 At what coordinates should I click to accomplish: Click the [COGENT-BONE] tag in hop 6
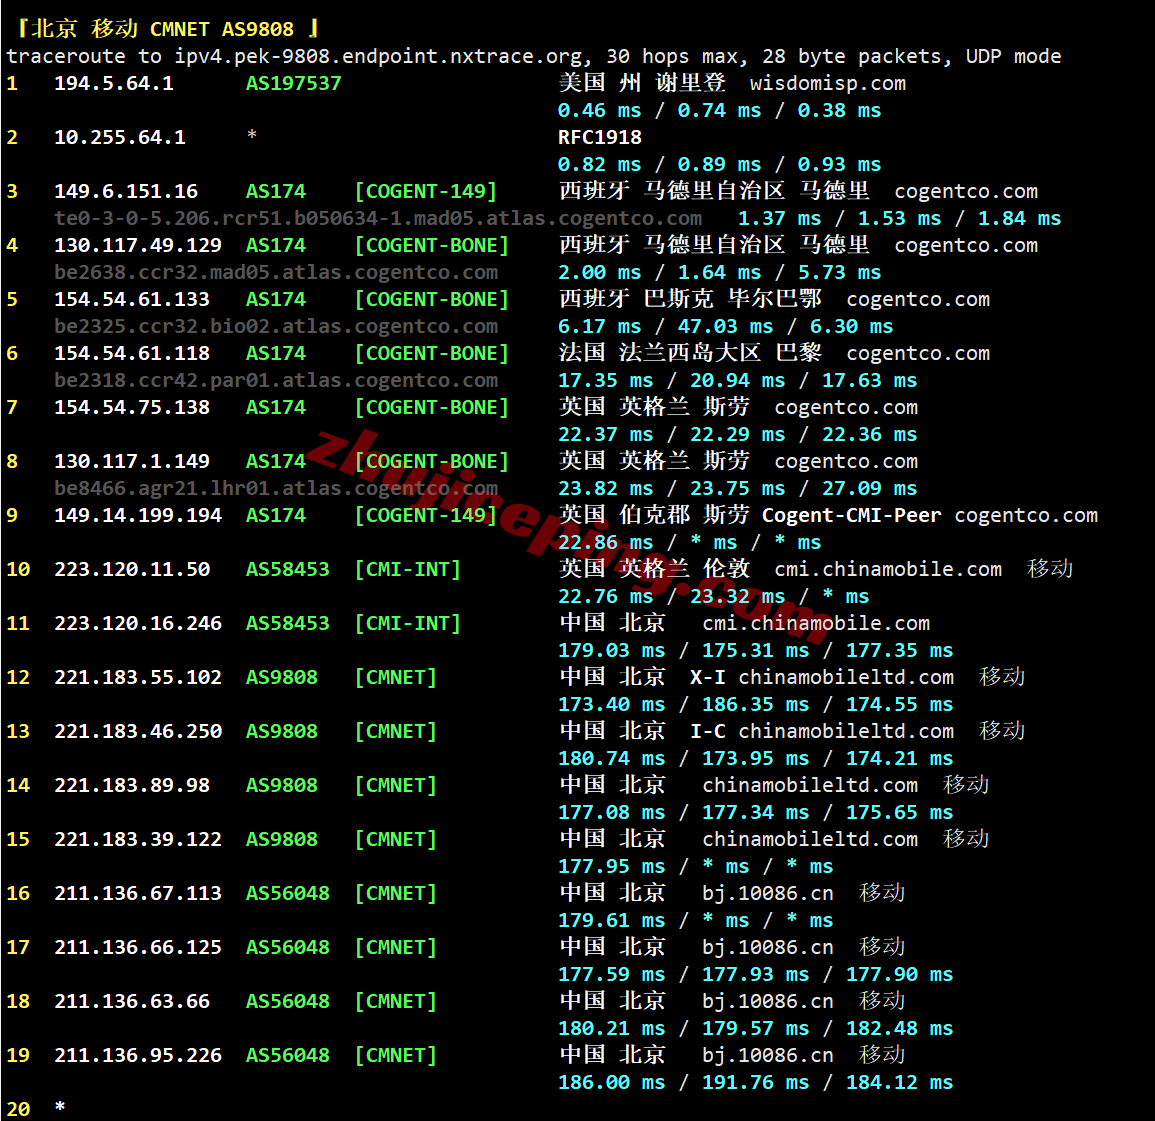click(432, 354)
